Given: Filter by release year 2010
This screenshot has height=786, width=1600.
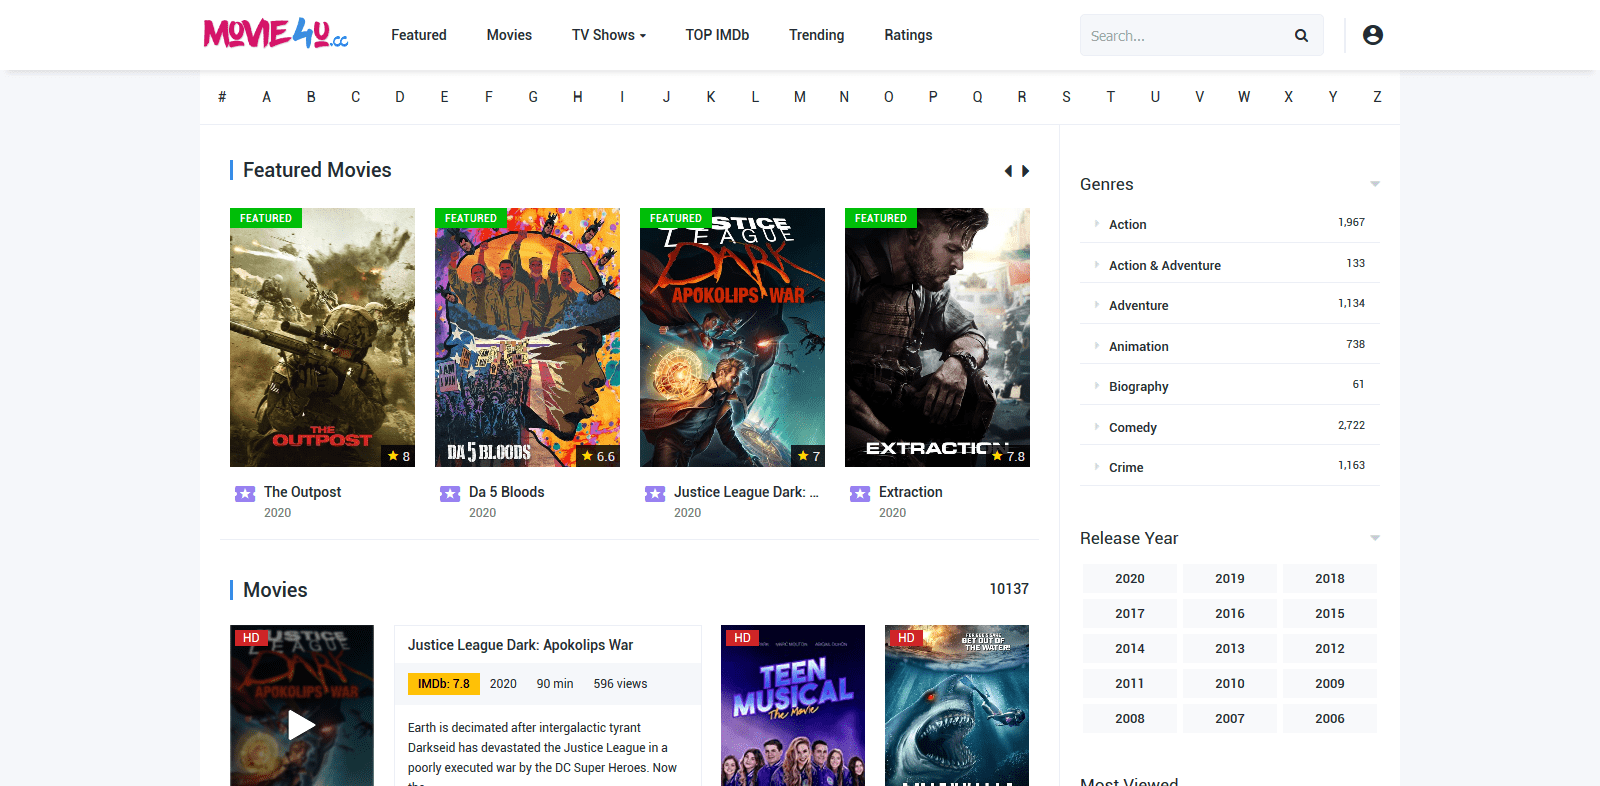Looking at the screenshot, I should (x=1230, y=684).
